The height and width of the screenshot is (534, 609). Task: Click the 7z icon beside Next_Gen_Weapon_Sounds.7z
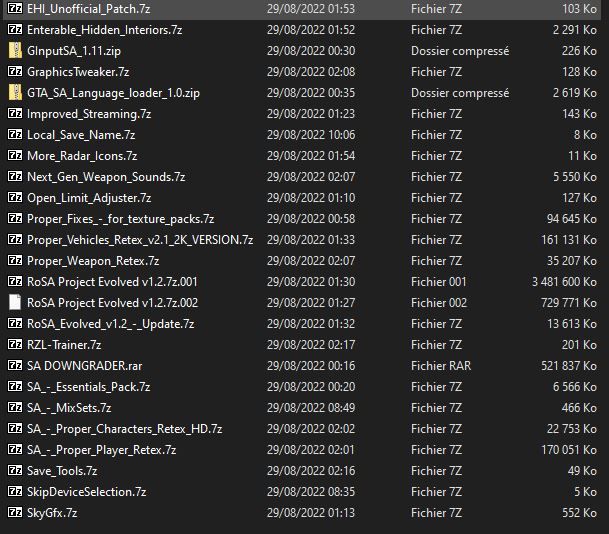click(15, 176)
